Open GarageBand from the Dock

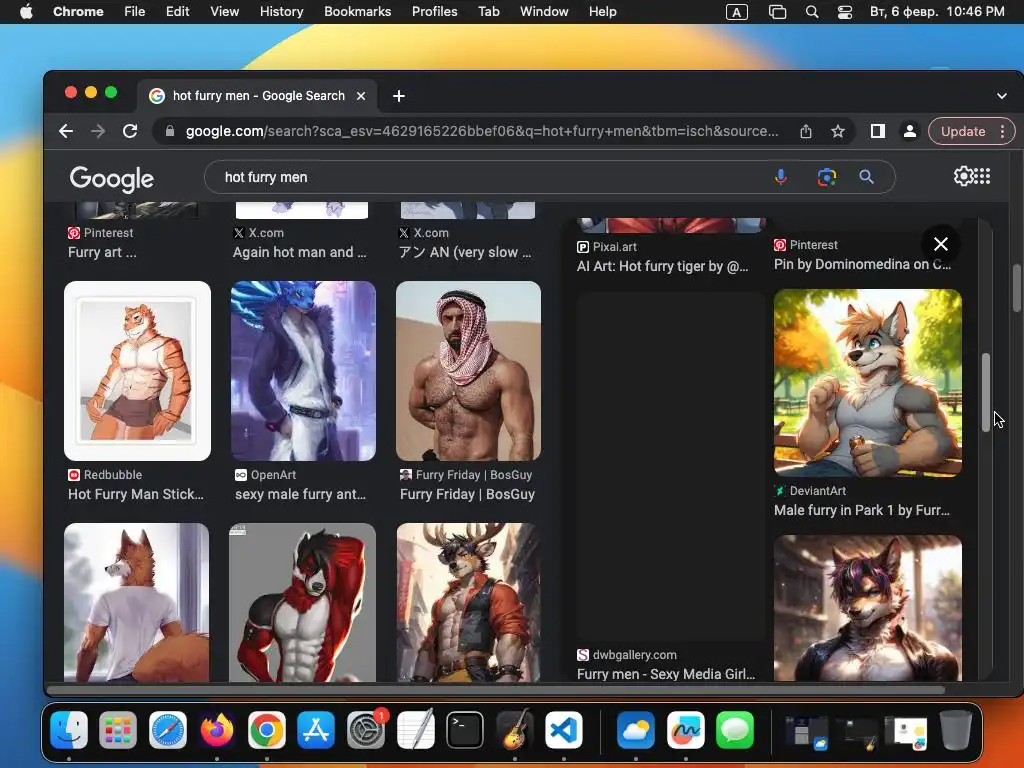(515, 730)
